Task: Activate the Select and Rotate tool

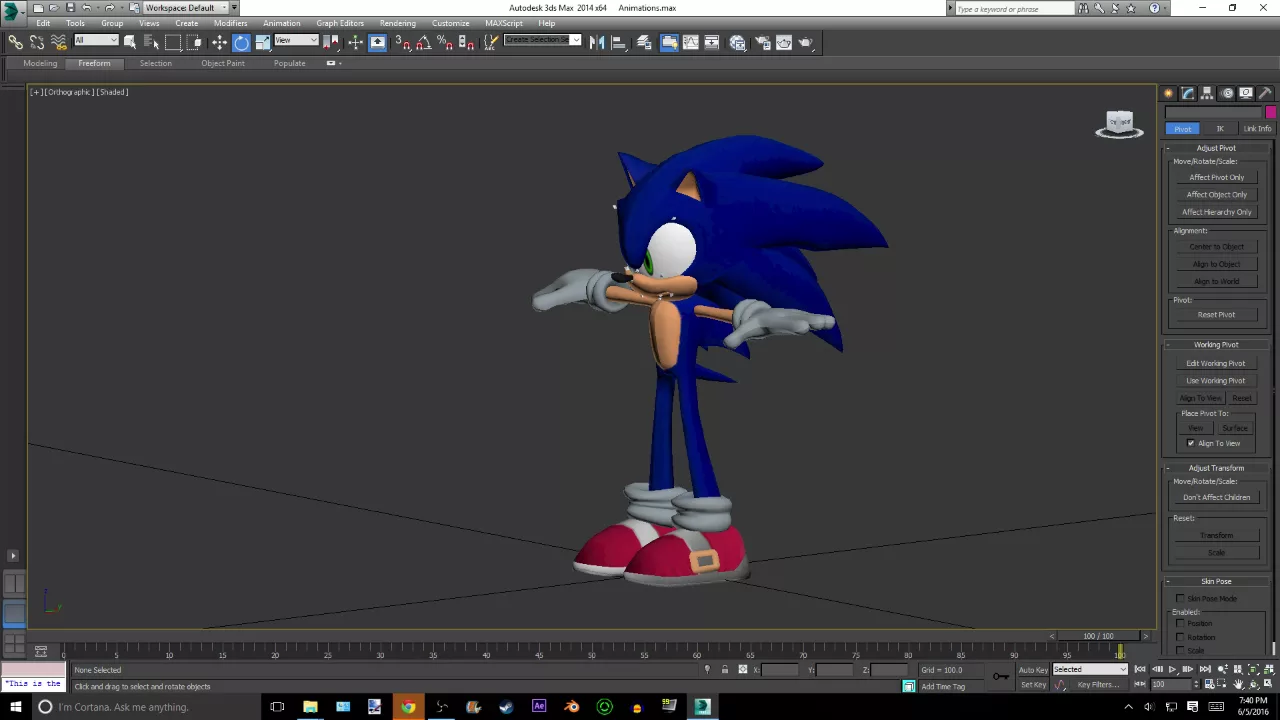Action: coord(241,42)
